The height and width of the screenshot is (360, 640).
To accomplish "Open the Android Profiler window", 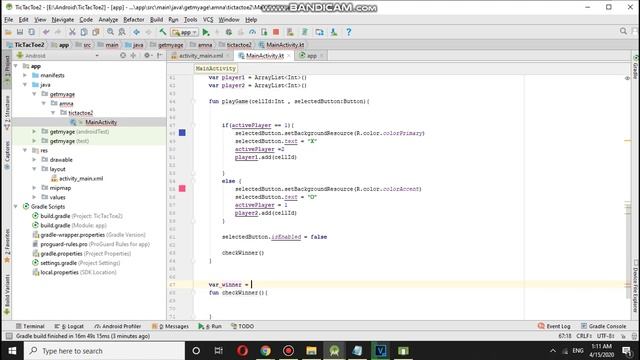I will click(118, 326).
